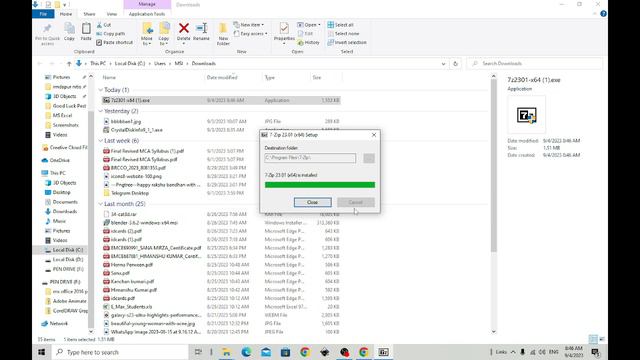This screenshot has width=640, height=360.
Task: Open Microsoft Edge from the taskbar
Action: click(246, 352)
